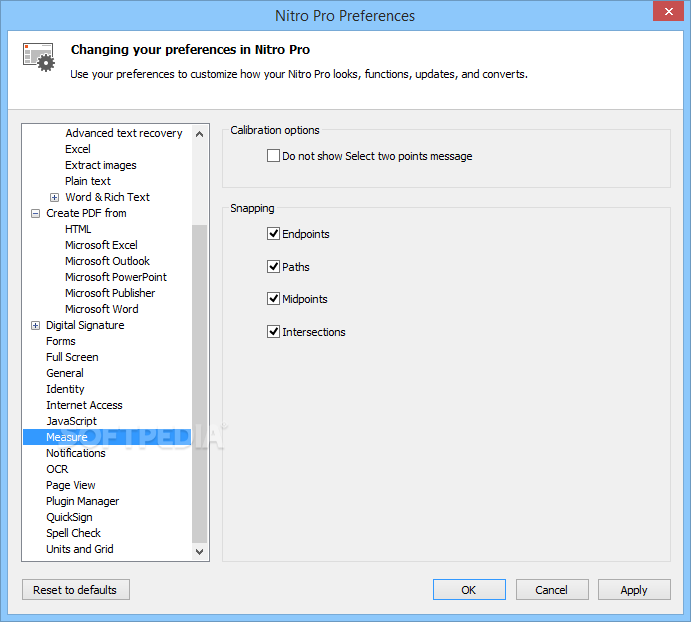Select Digital Signature category
691x622 pixels.
(x=85, y=325)
